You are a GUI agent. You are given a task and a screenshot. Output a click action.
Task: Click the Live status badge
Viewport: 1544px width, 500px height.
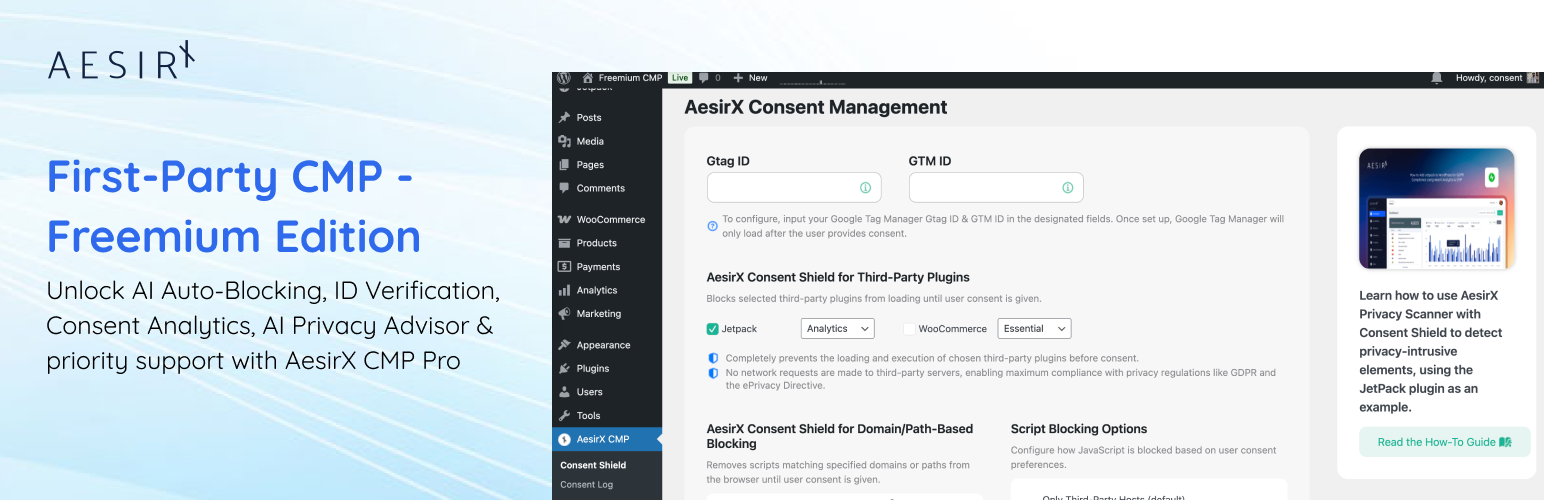coord(680,78)
